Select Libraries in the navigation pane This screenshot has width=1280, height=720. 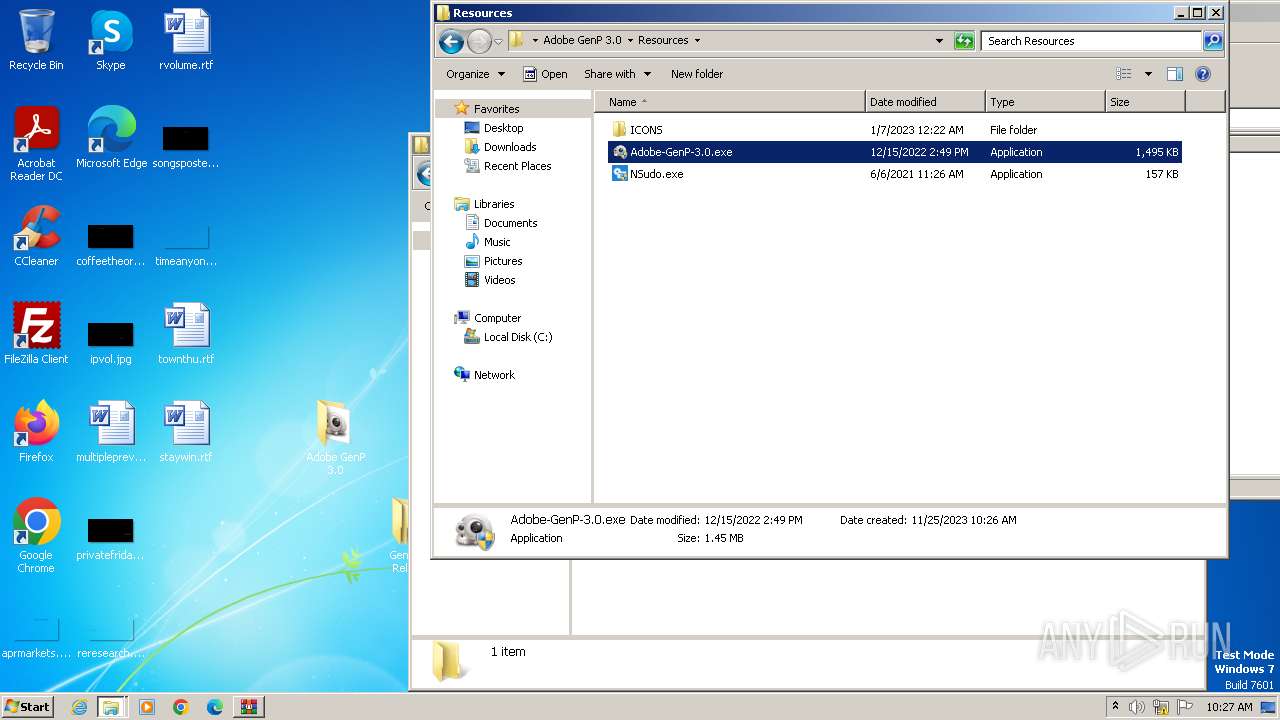pos(494,204)
